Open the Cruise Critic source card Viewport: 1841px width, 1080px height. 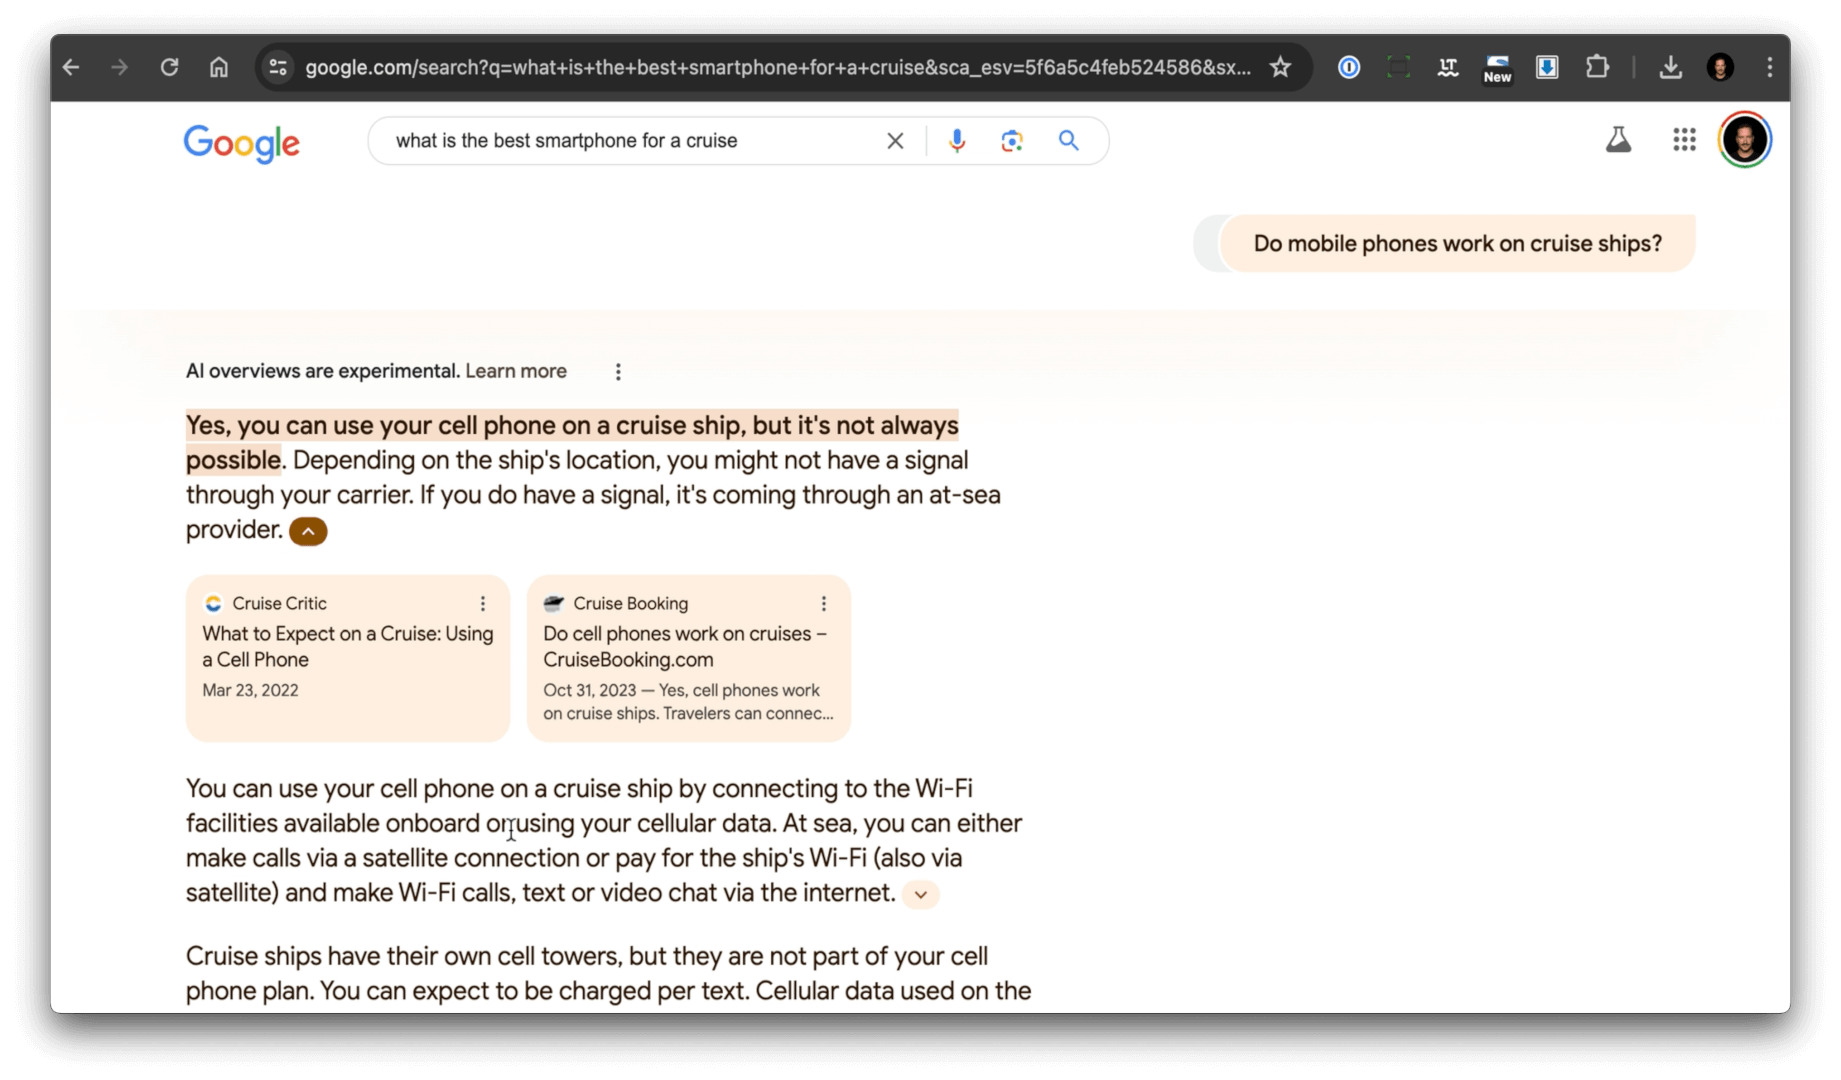pos(348,658)
